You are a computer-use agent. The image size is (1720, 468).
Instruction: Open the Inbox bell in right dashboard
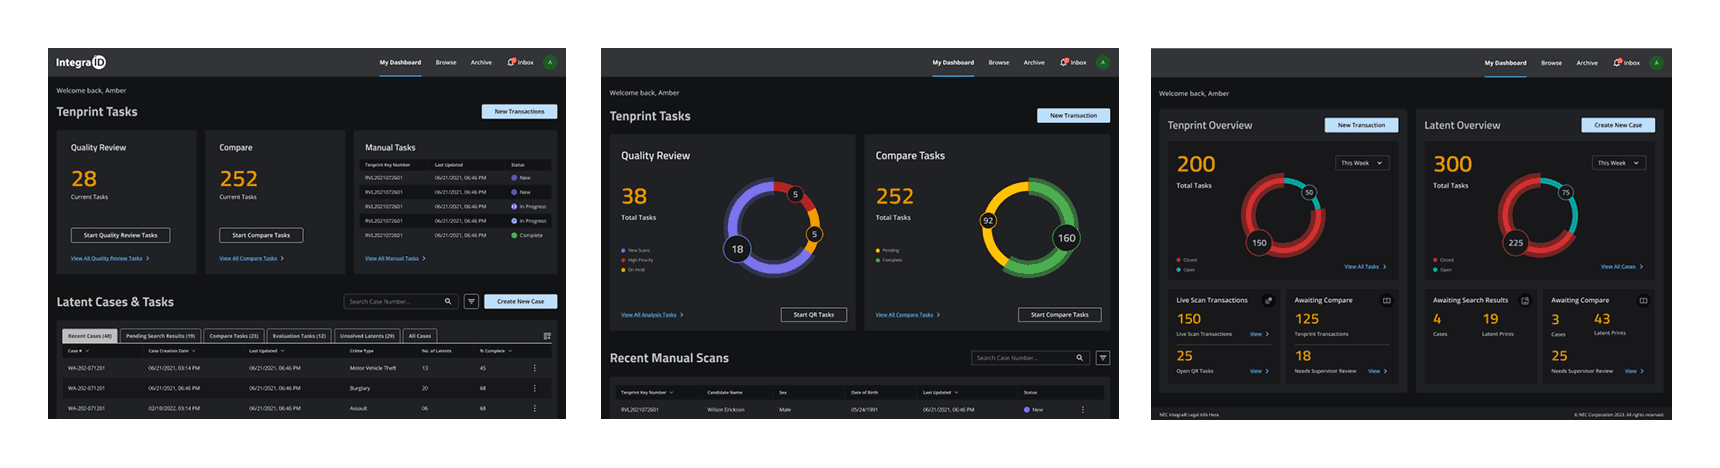(1618, 62)
